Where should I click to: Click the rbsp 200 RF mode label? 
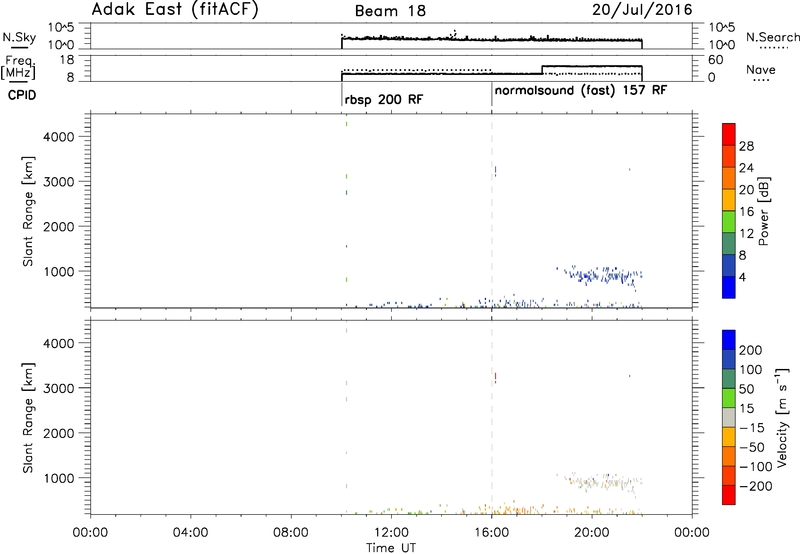[x=384, y=99]
